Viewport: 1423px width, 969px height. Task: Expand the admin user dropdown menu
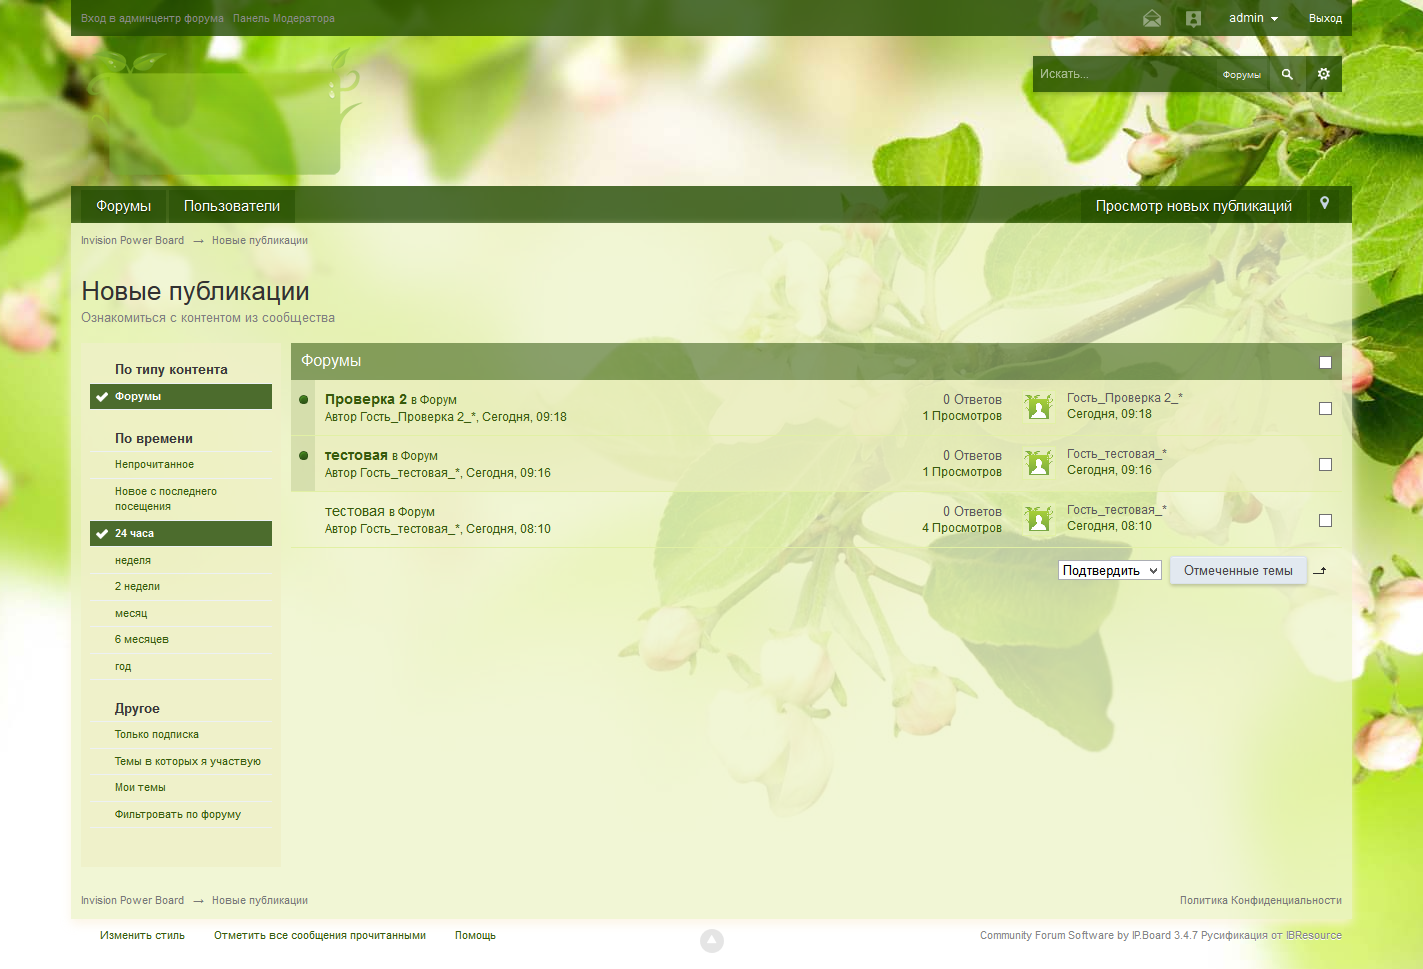1253,18
